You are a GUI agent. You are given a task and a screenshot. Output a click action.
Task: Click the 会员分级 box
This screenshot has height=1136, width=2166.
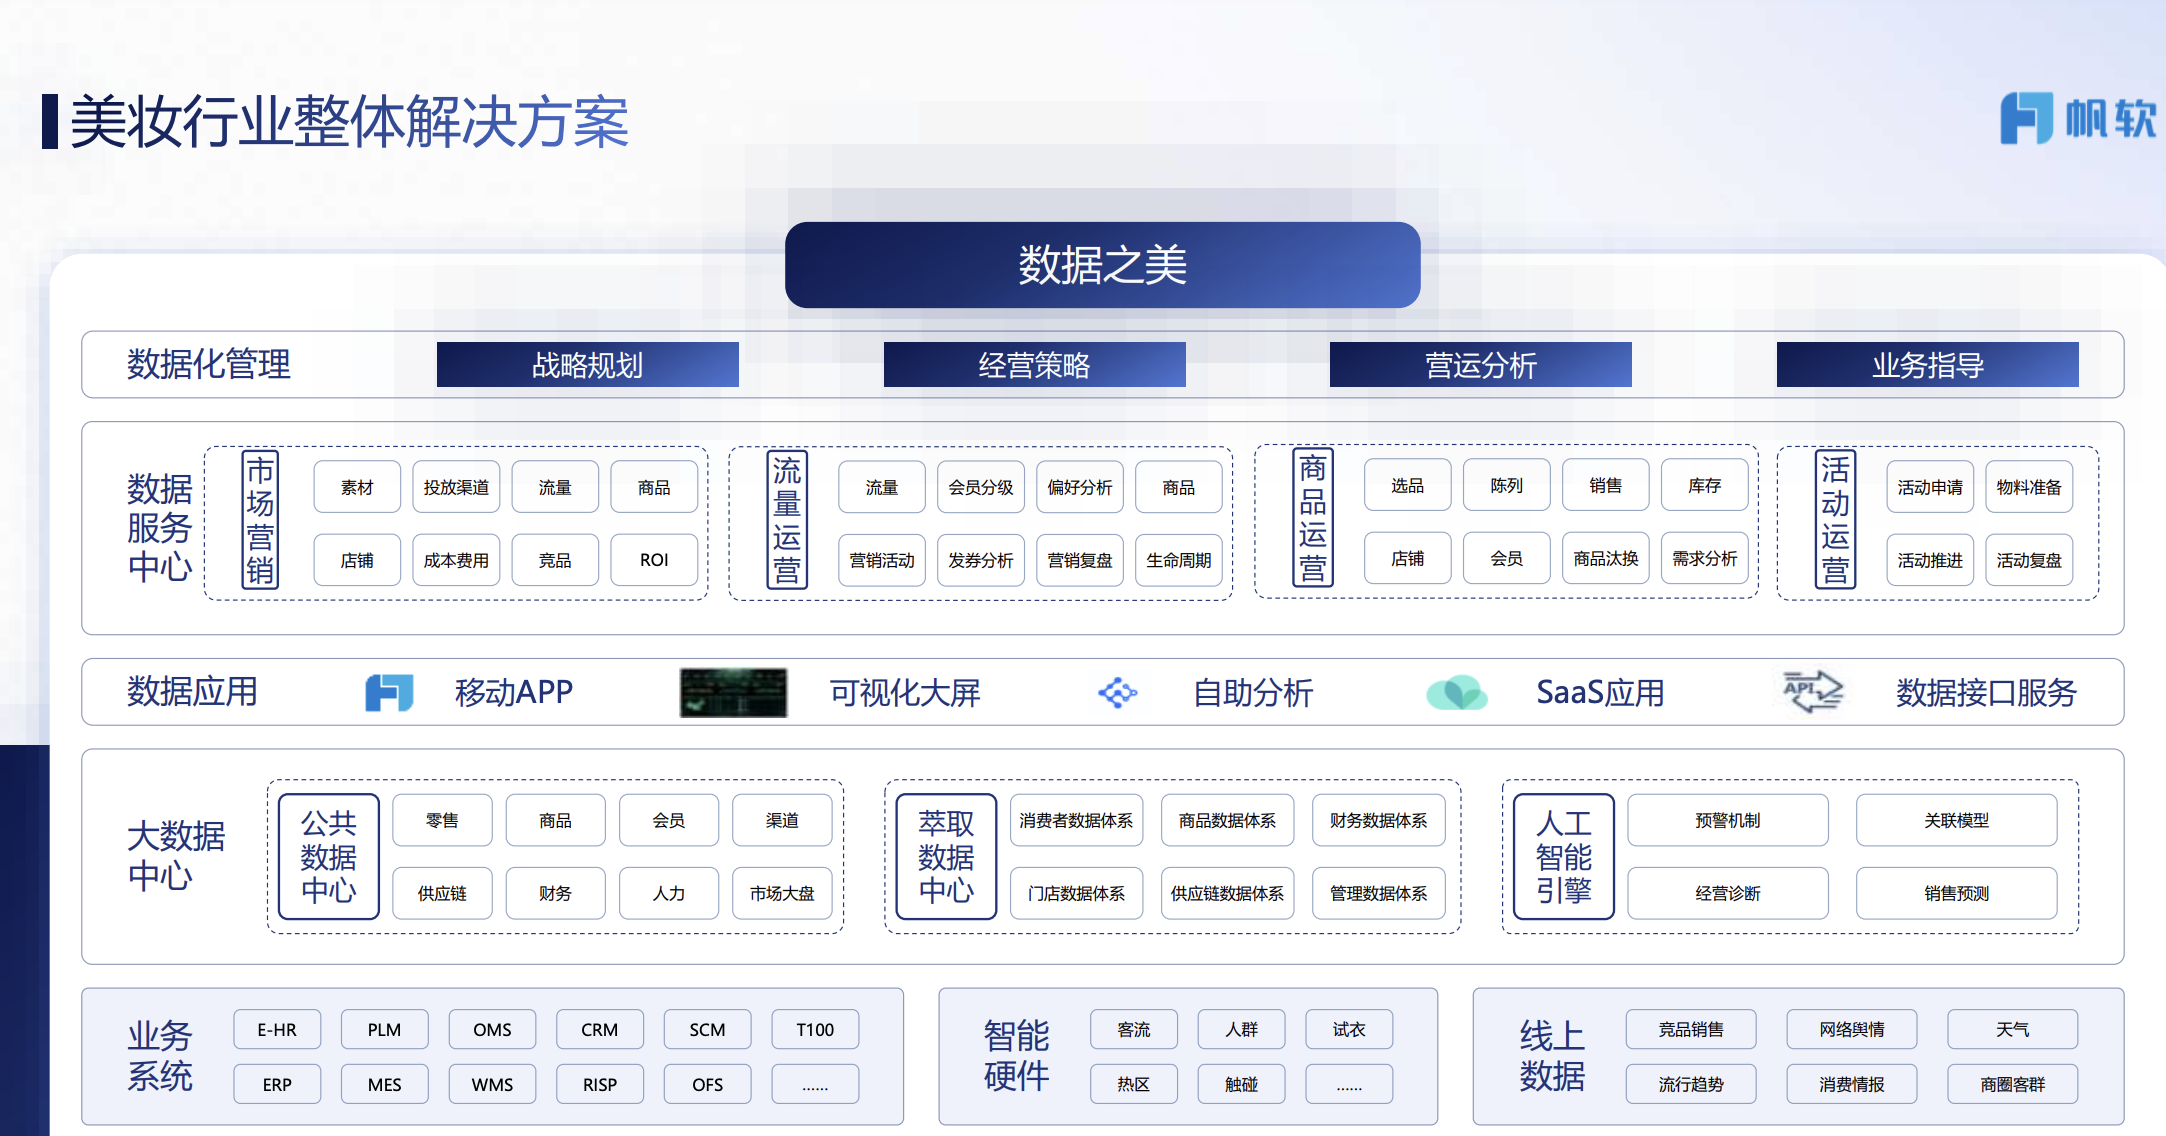pos(980,487)
